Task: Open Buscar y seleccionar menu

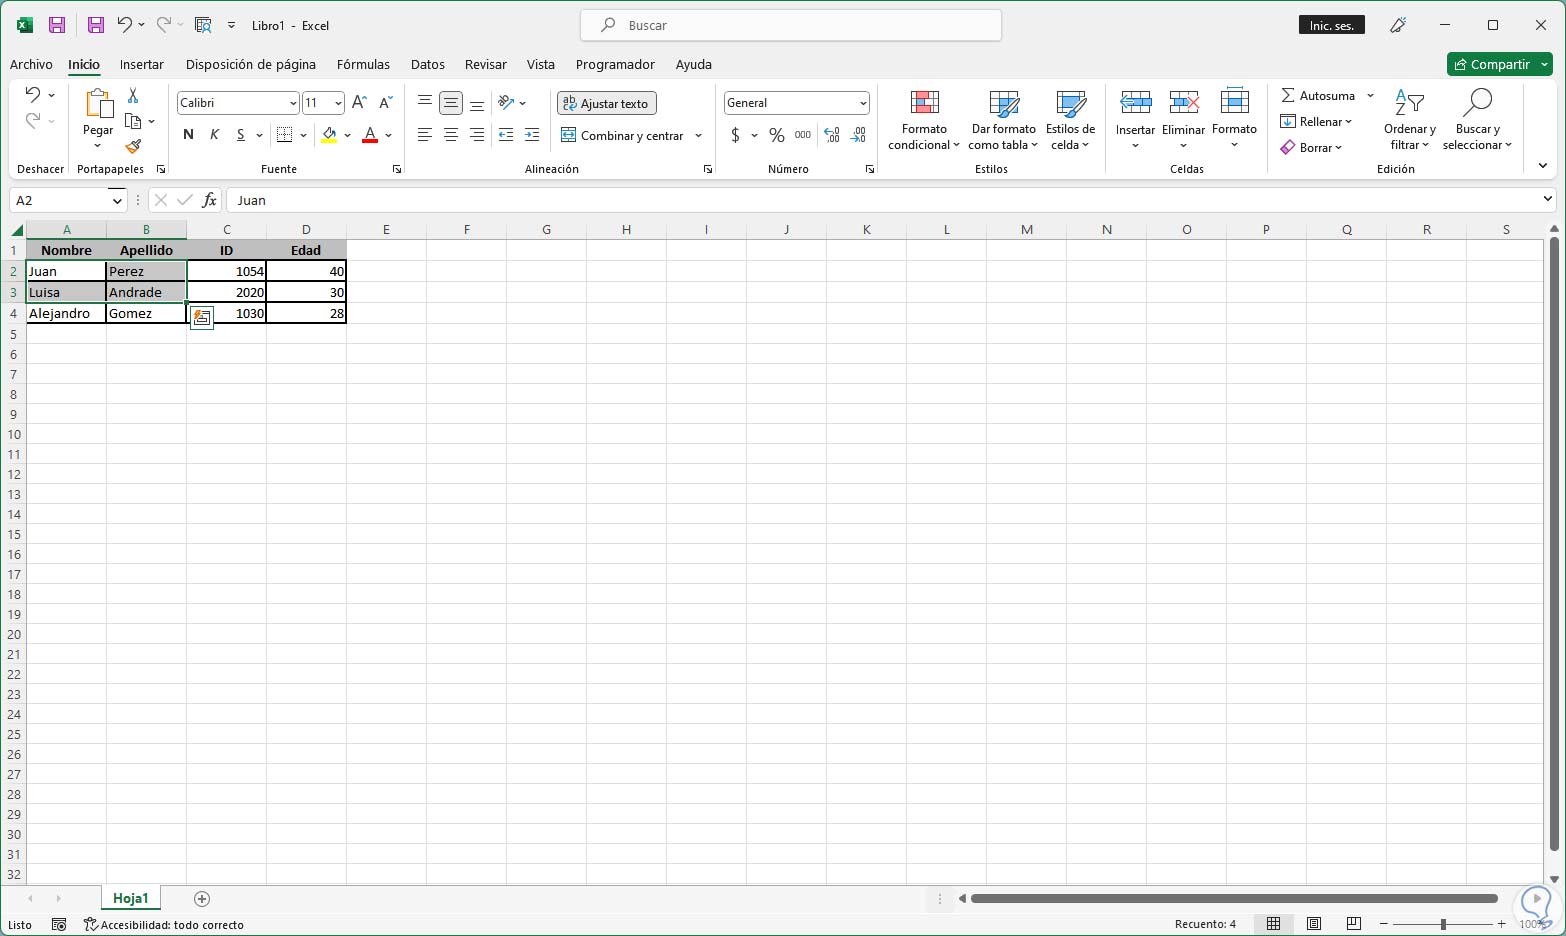Action: 1477,120
